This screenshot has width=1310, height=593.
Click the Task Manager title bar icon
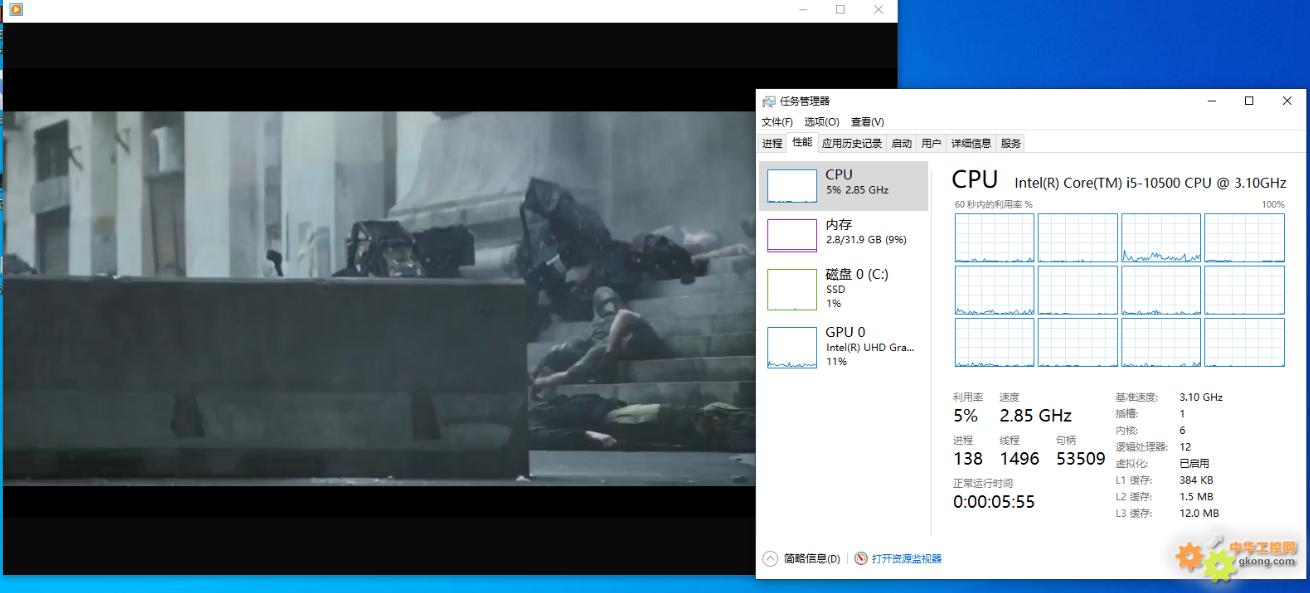[769, 101]
